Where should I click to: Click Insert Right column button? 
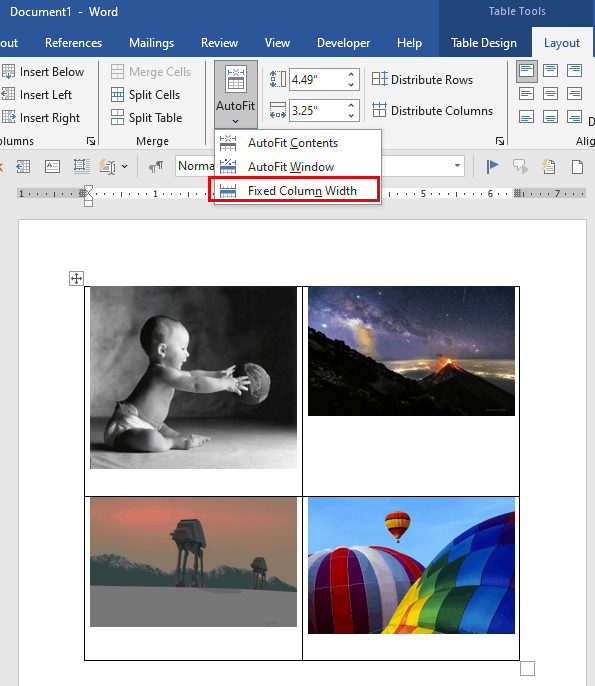point(41,118)
